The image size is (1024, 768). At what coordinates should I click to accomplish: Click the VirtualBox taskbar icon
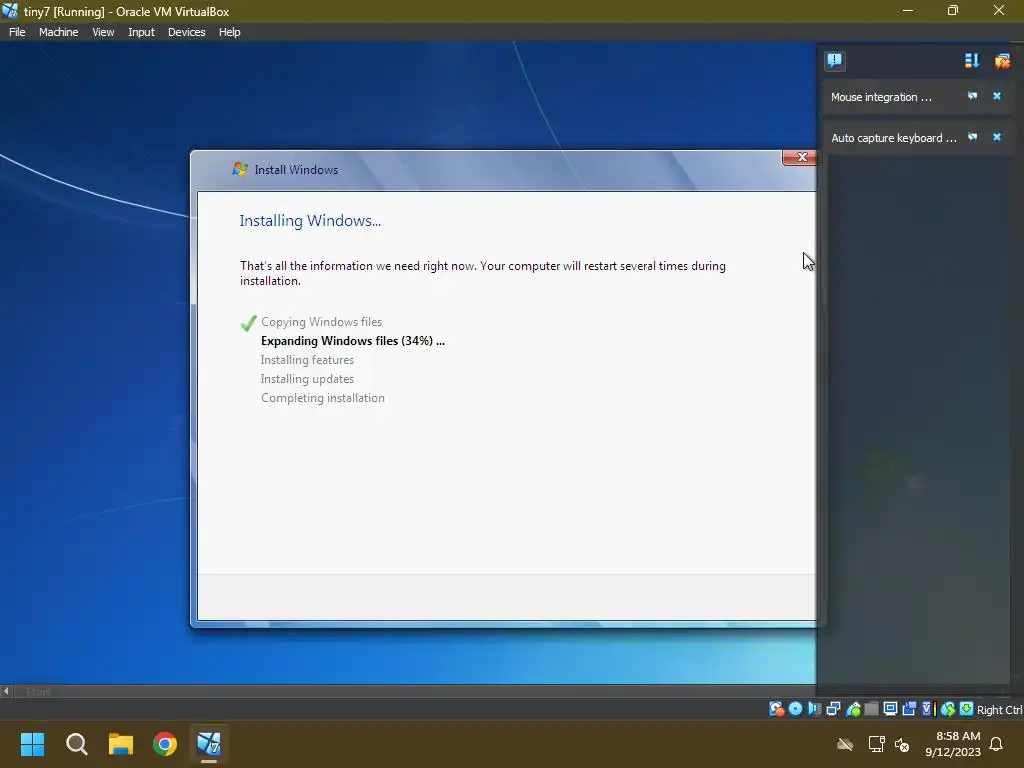(209, 744)
